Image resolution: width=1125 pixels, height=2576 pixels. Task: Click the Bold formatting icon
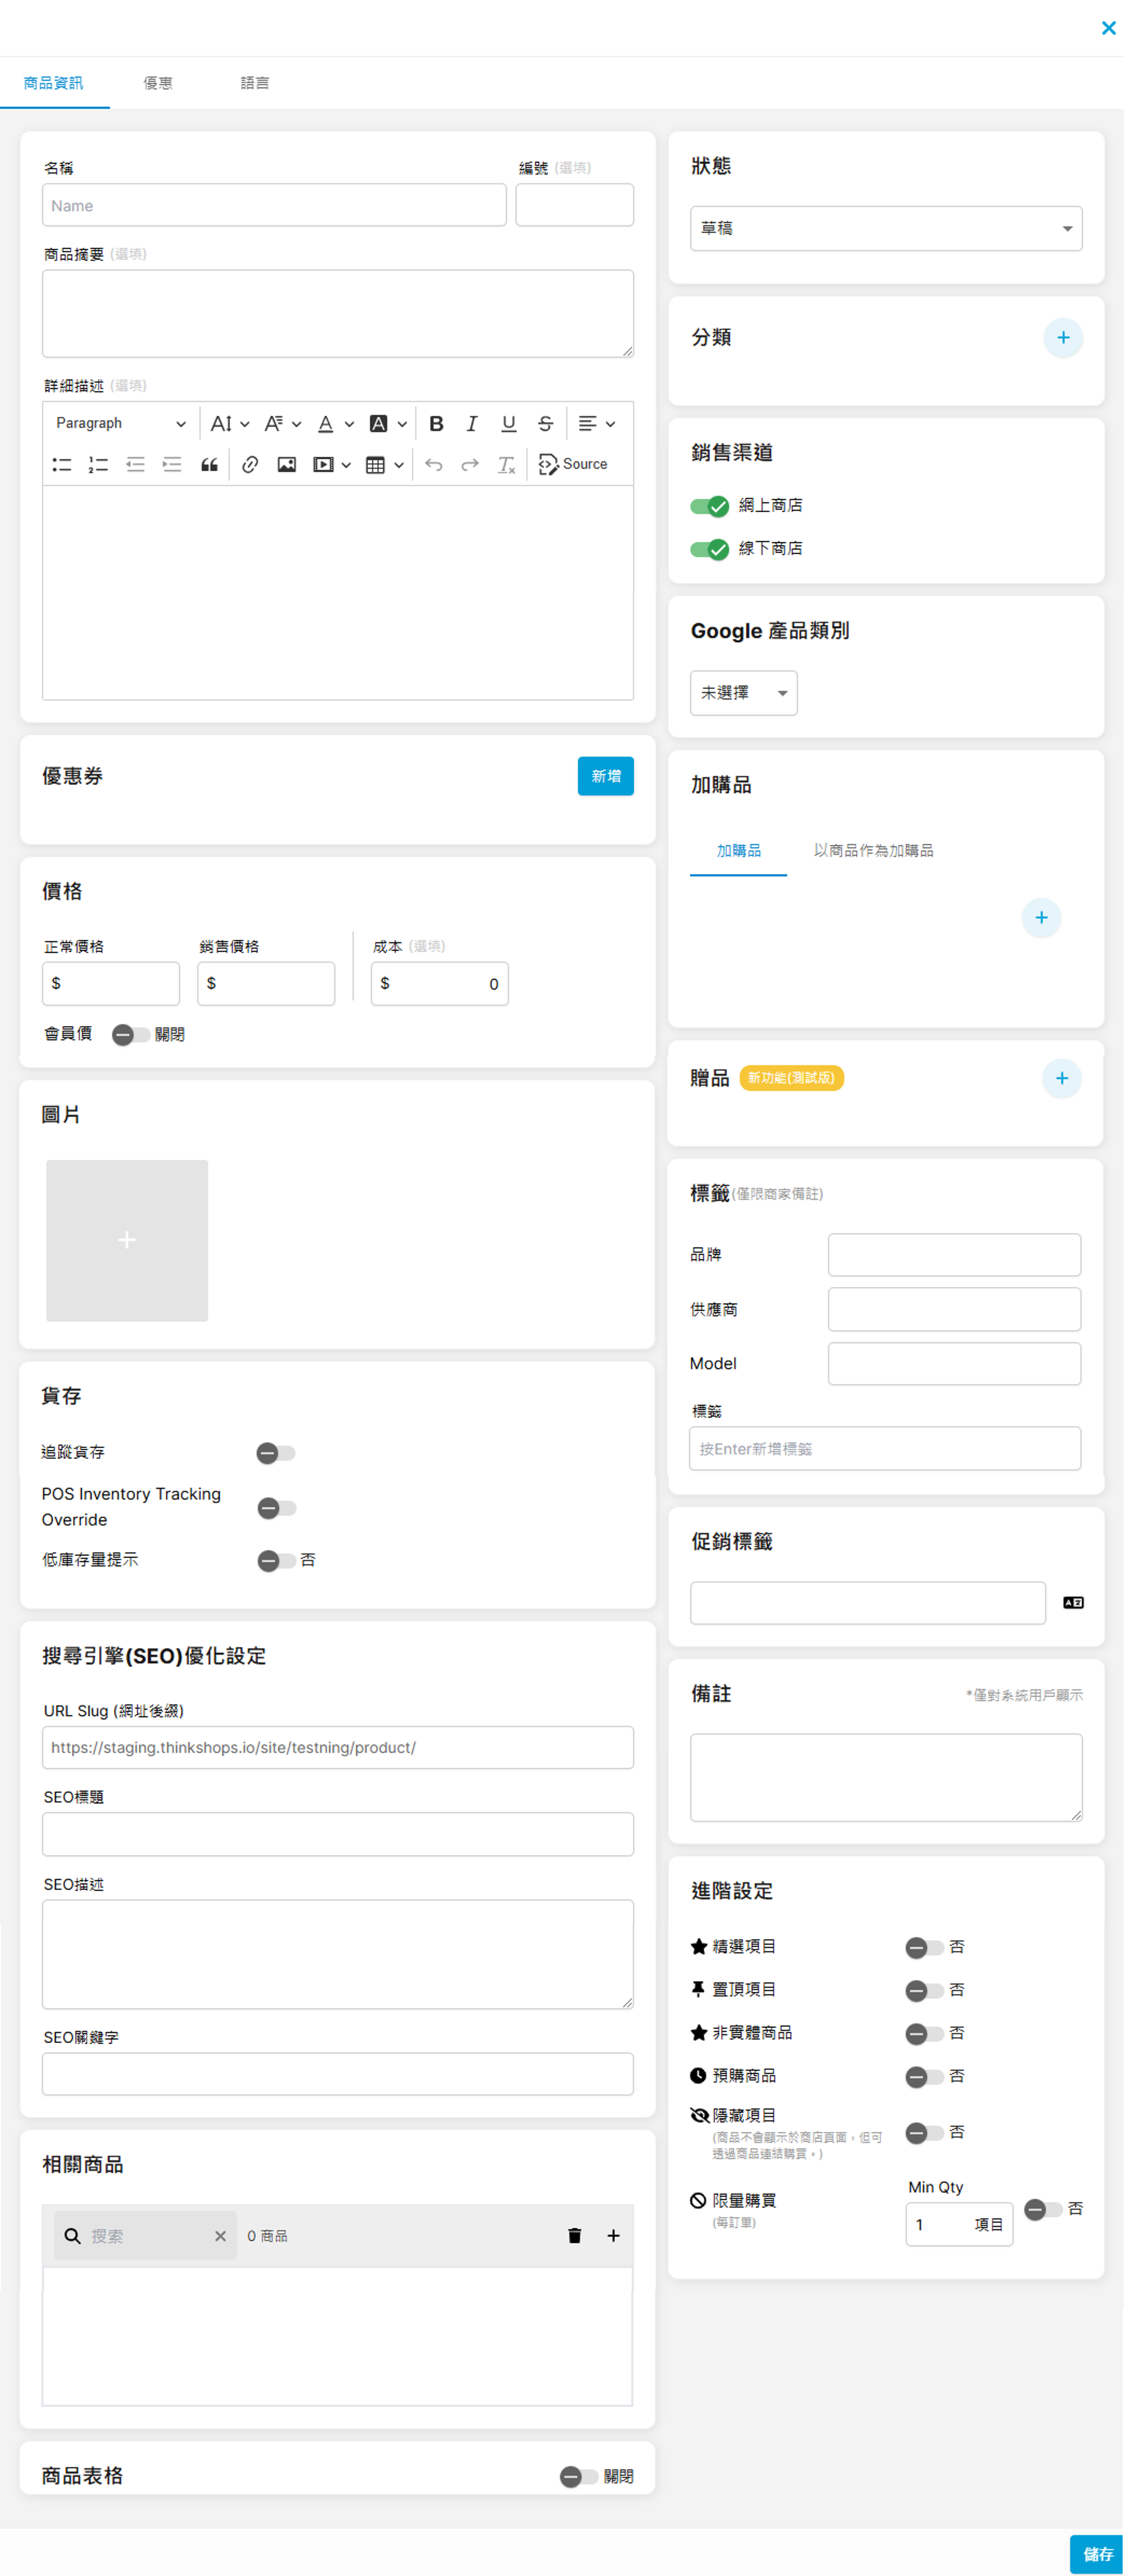point(436,424)
